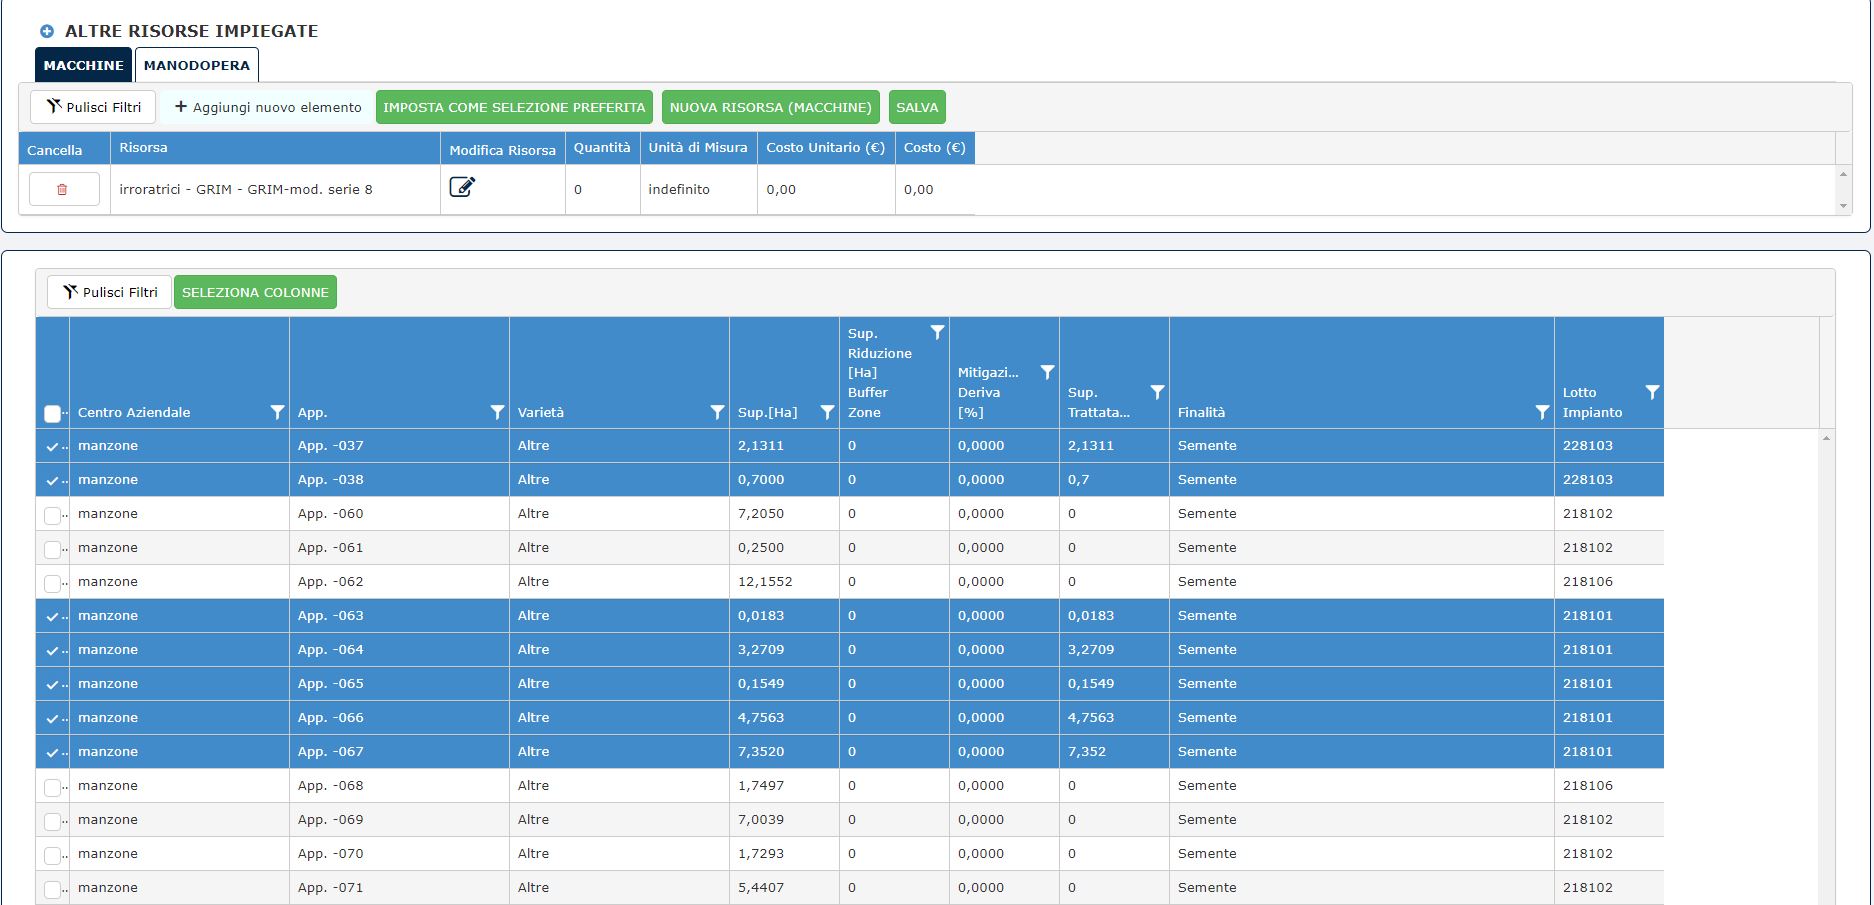Open Sup.[Ha] column filter icon
The height and width of the screenshot is (905, 1874).
point(827,412)
